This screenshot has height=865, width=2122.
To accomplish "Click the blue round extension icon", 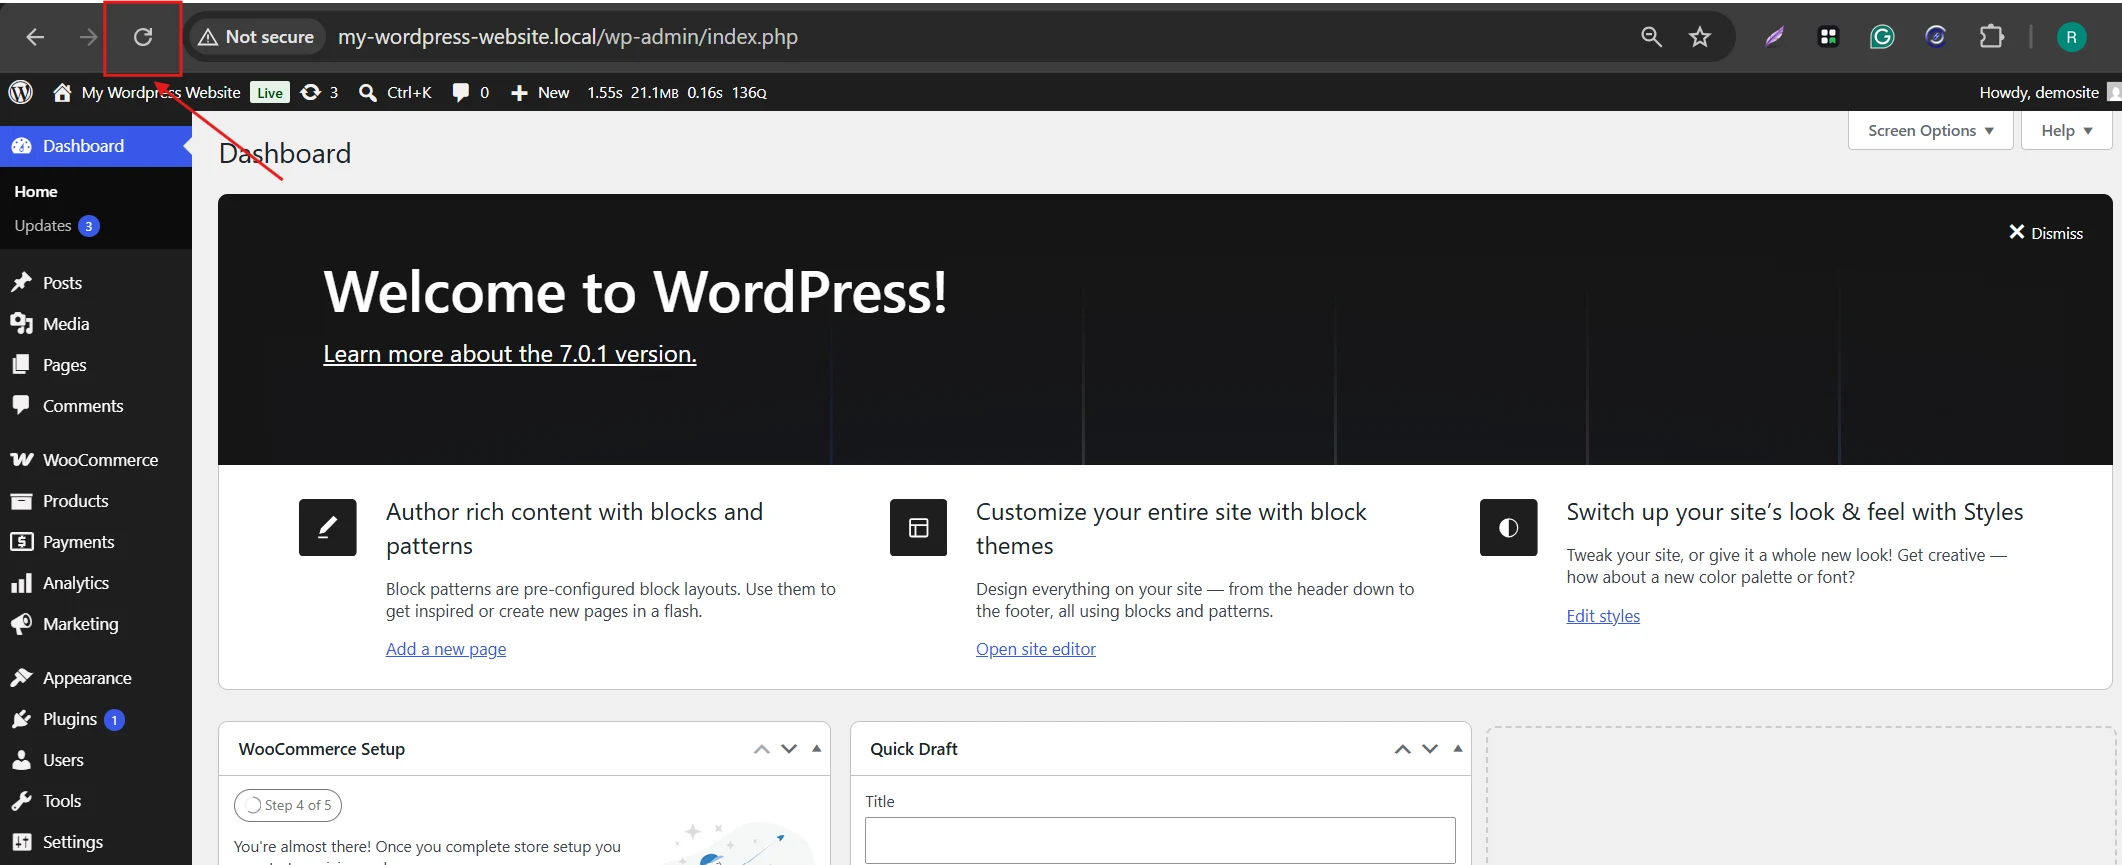I will point(1936,37).
